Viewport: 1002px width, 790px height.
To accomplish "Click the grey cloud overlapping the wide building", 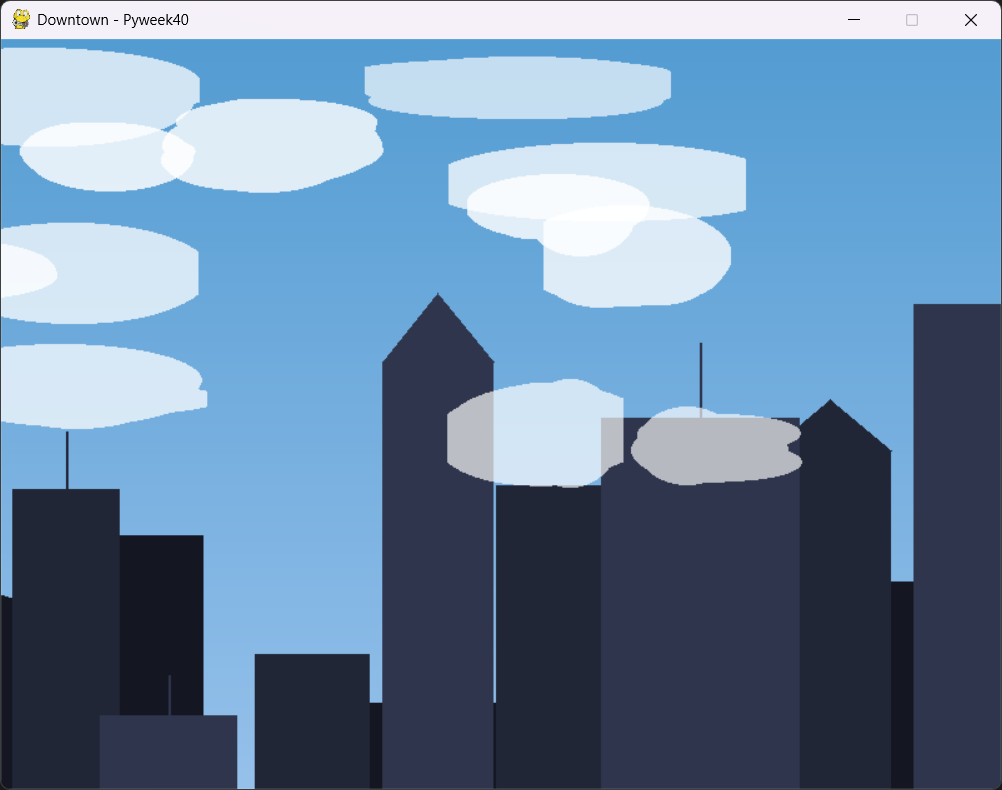I will (x=716, y=448).
